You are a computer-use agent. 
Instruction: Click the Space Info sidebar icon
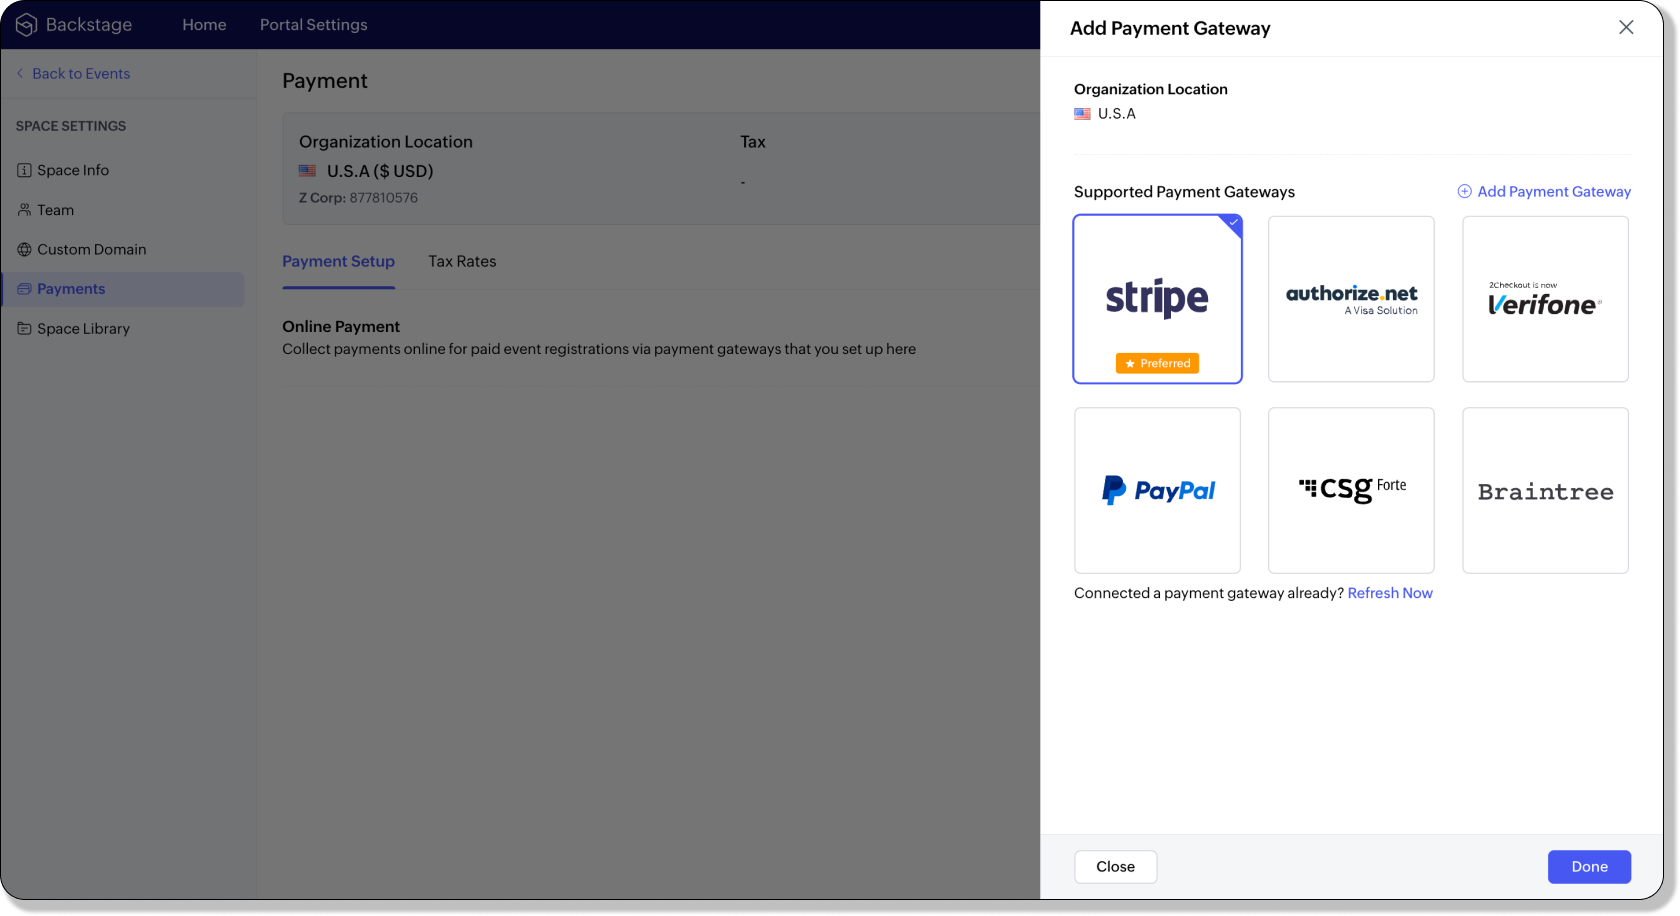[x=24, y=170]
